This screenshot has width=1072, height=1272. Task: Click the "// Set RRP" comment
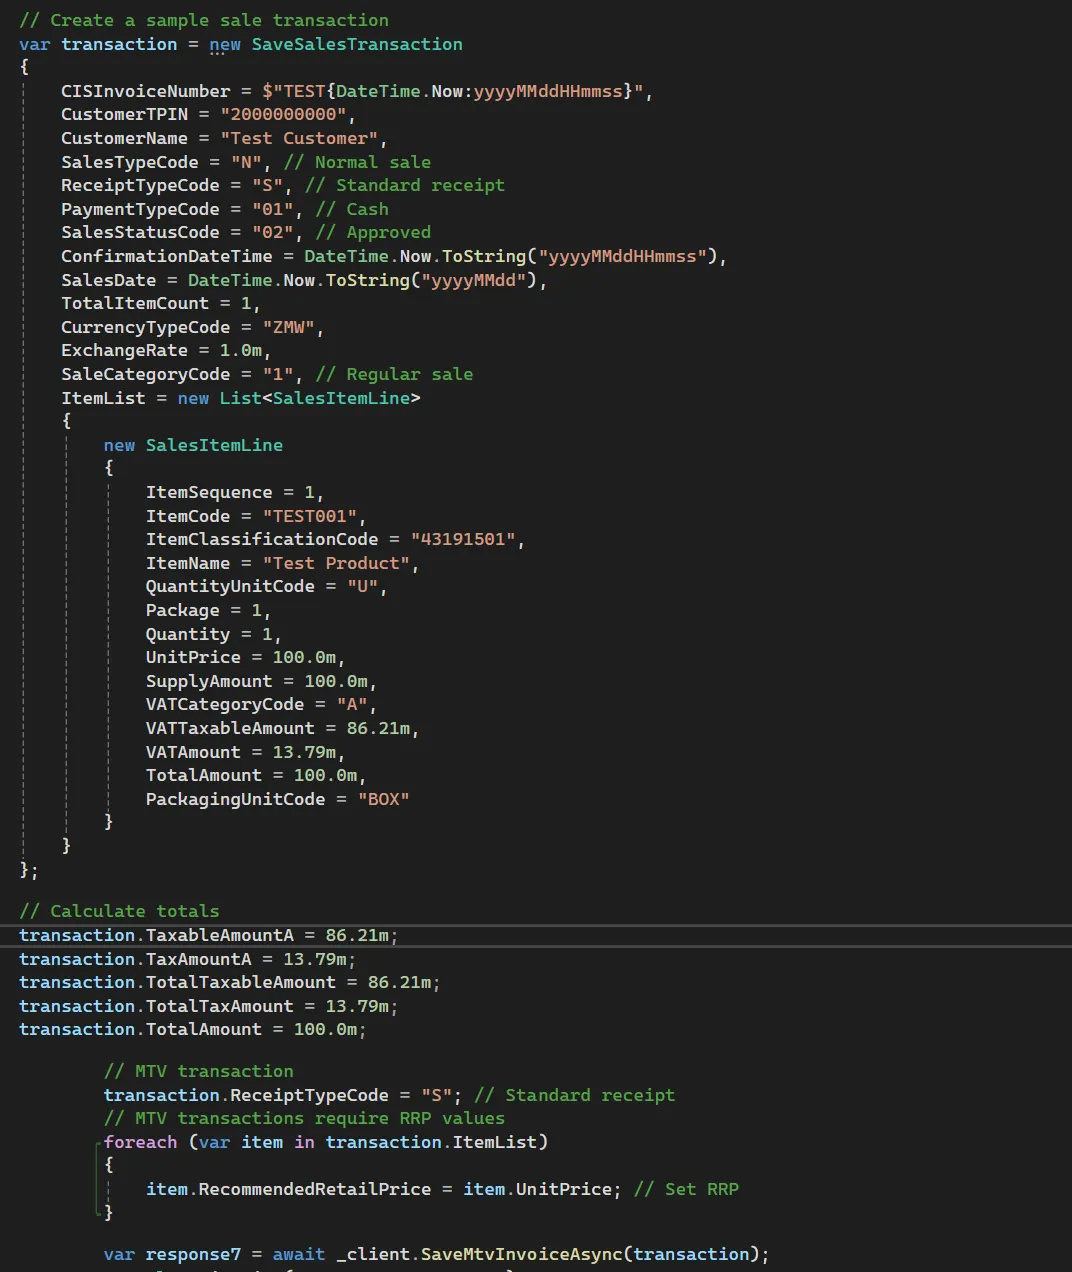click(x=686, y=1189)
